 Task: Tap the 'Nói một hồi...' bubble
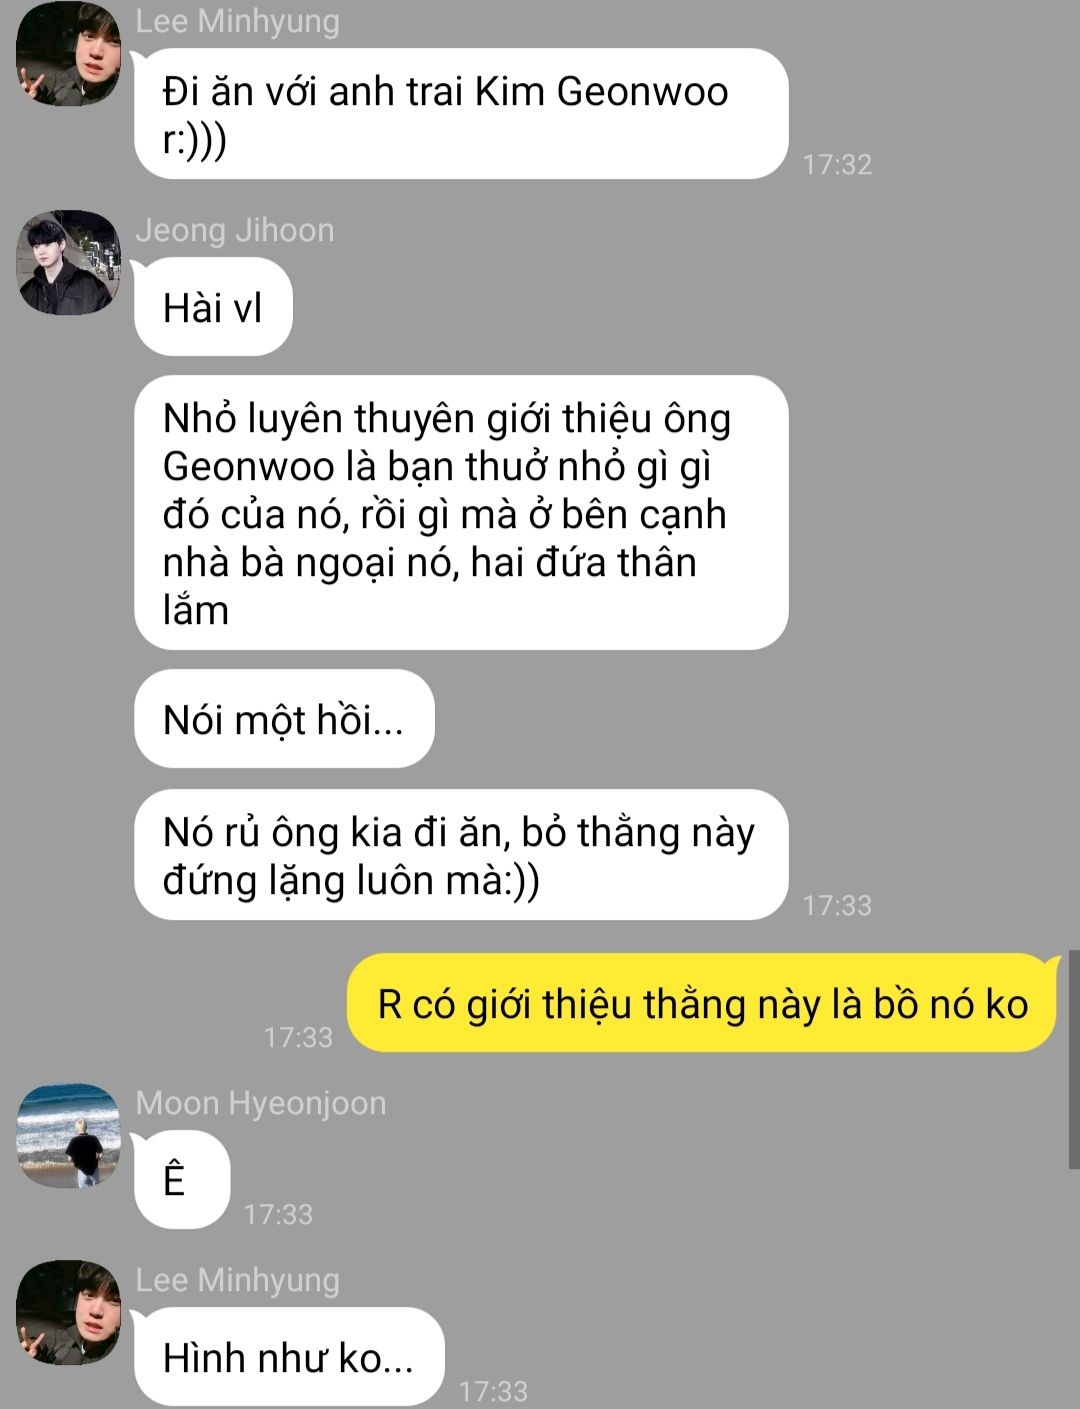pos(284,719)
